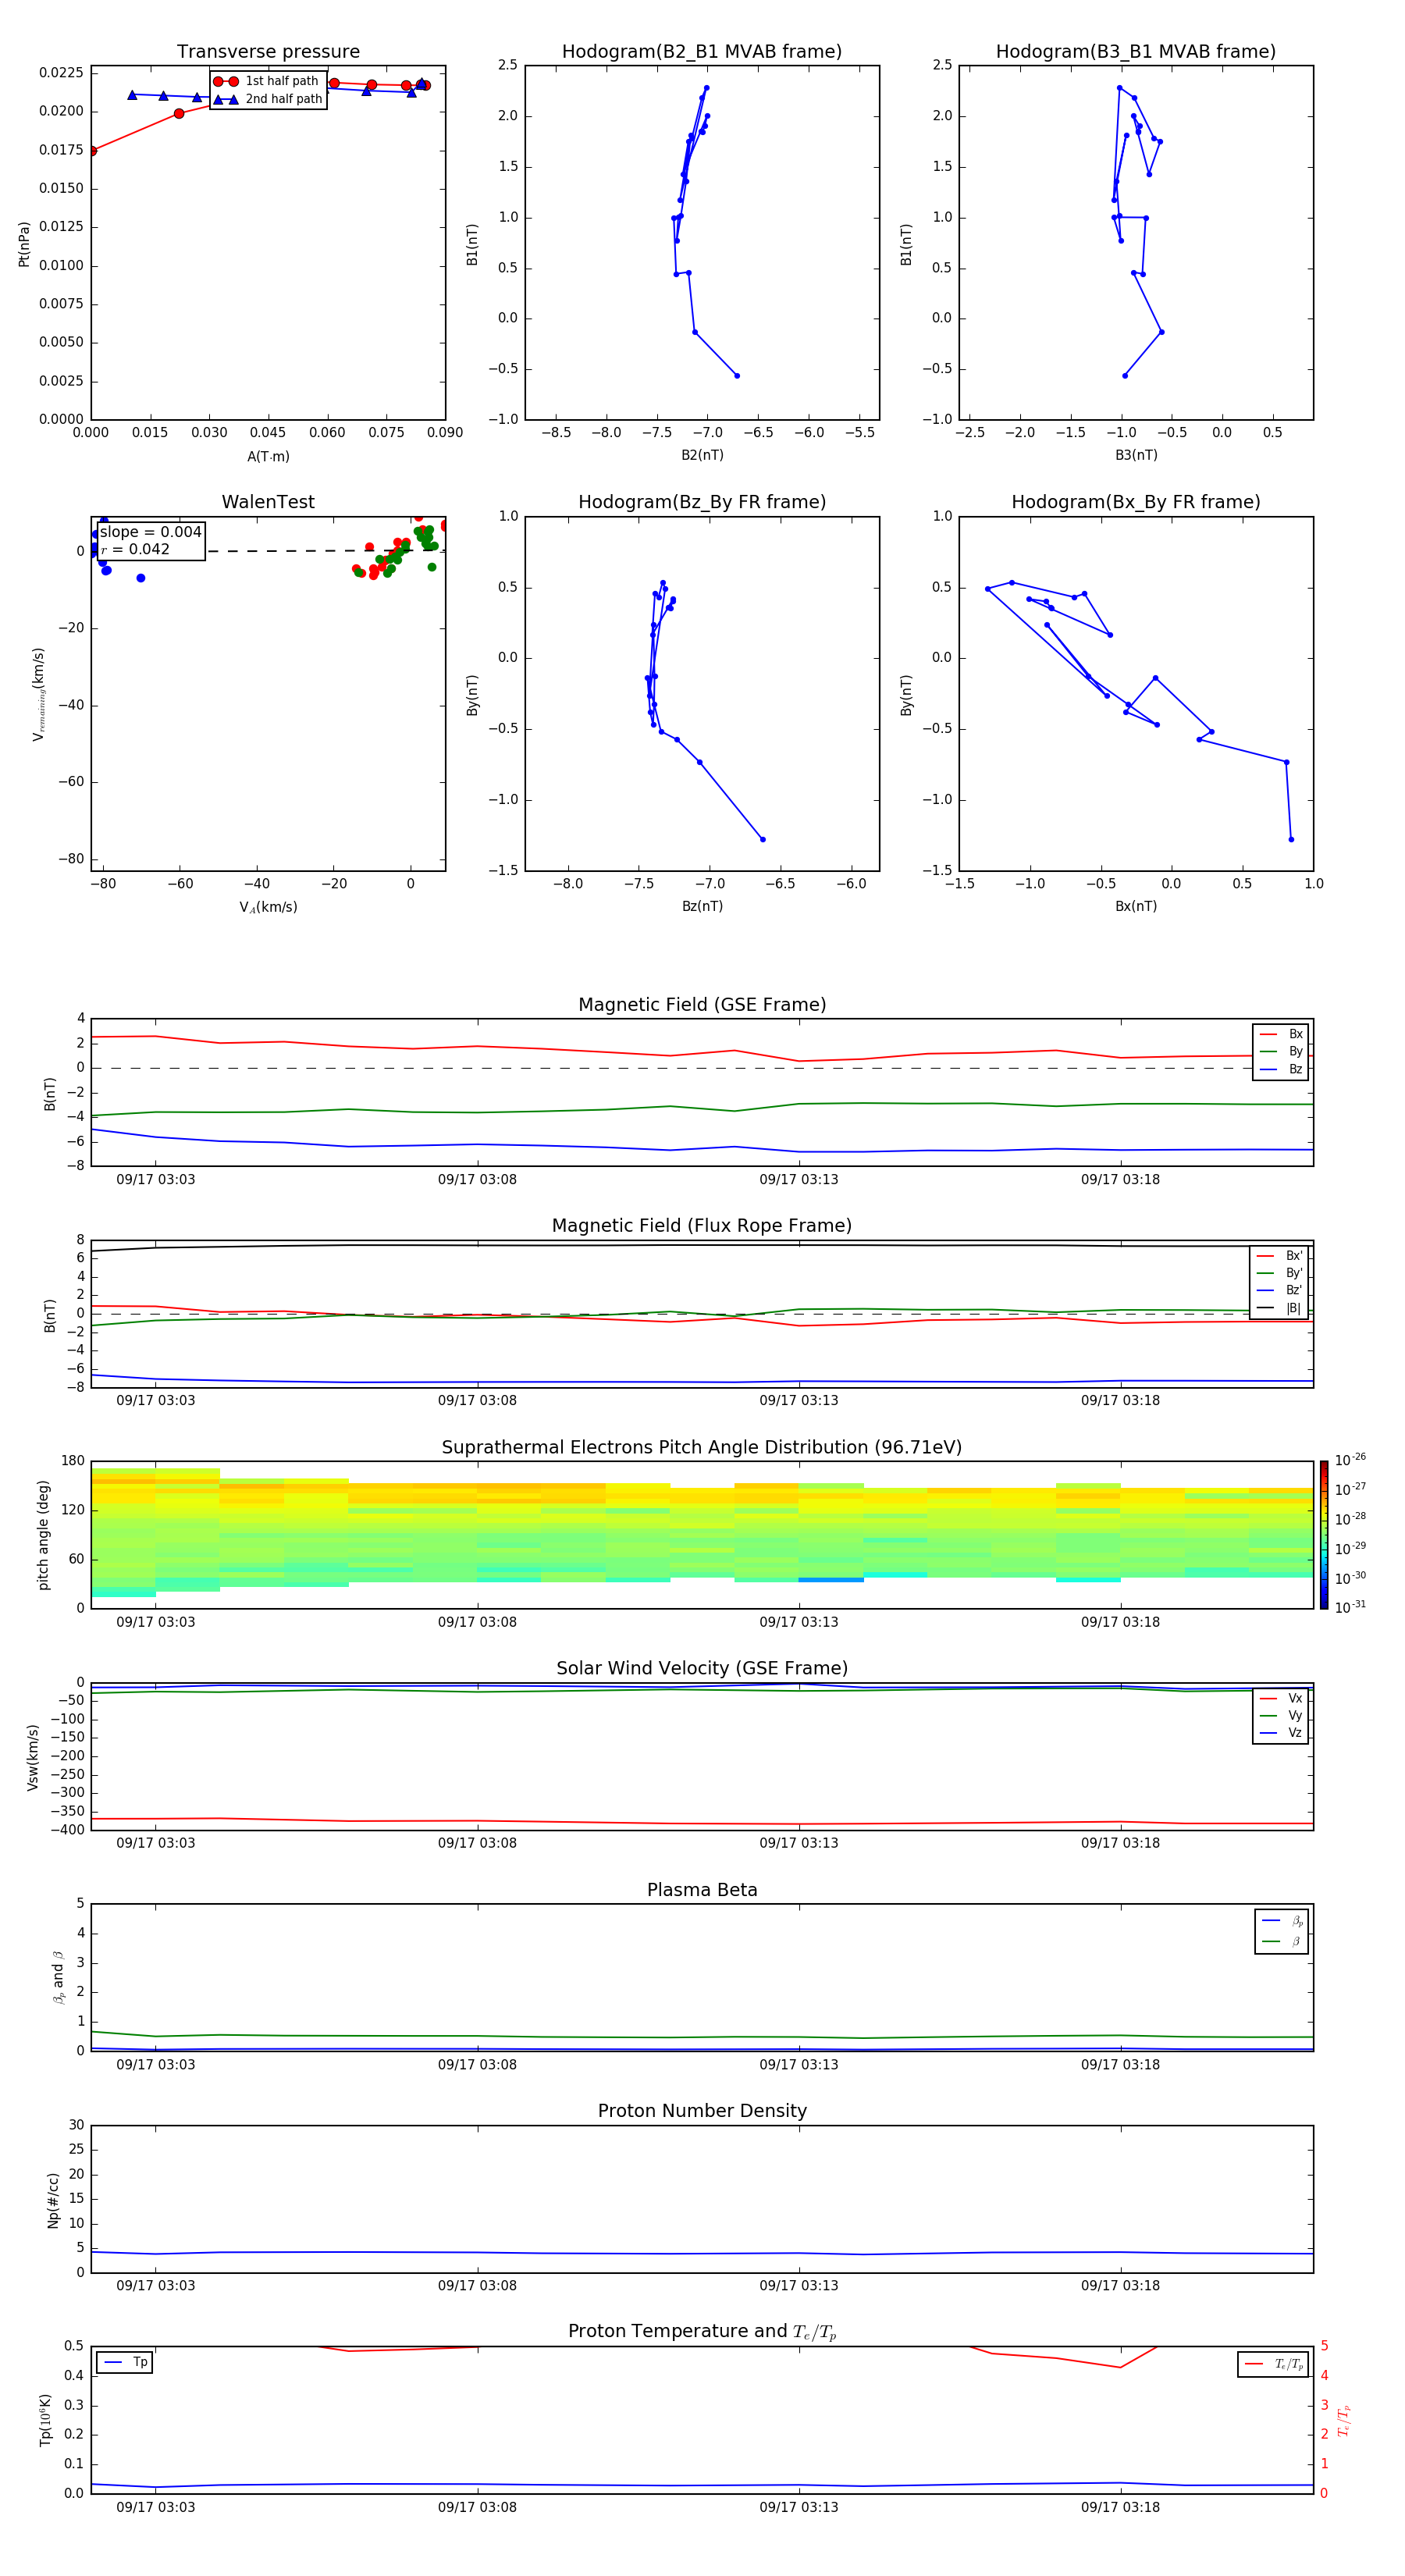
Task: Click the "Bz(nT)" x-axis label
Action: 702,906
